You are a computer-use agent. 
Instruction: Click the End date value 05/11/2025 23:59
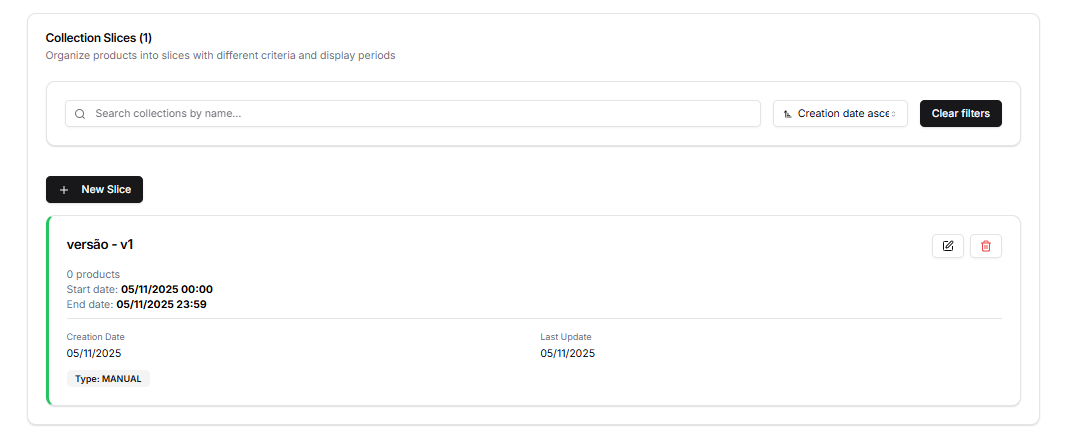[x=161, y=304]
